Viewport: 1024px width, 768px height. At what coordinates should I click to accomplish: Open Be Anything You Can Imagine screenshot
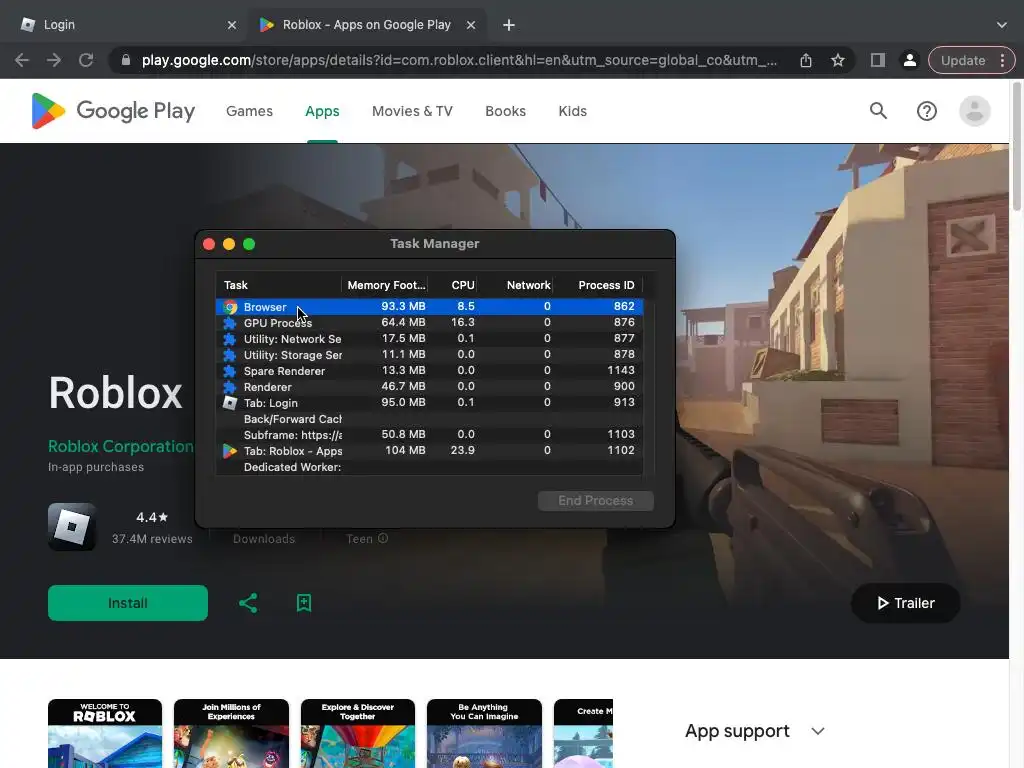click(x=484, y=733)
